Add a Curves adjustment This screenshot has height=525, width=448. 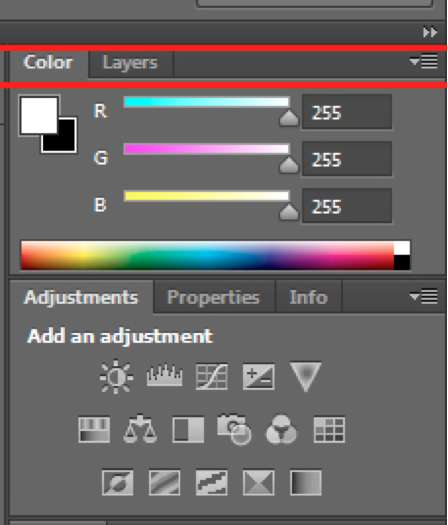click(212, 377)
